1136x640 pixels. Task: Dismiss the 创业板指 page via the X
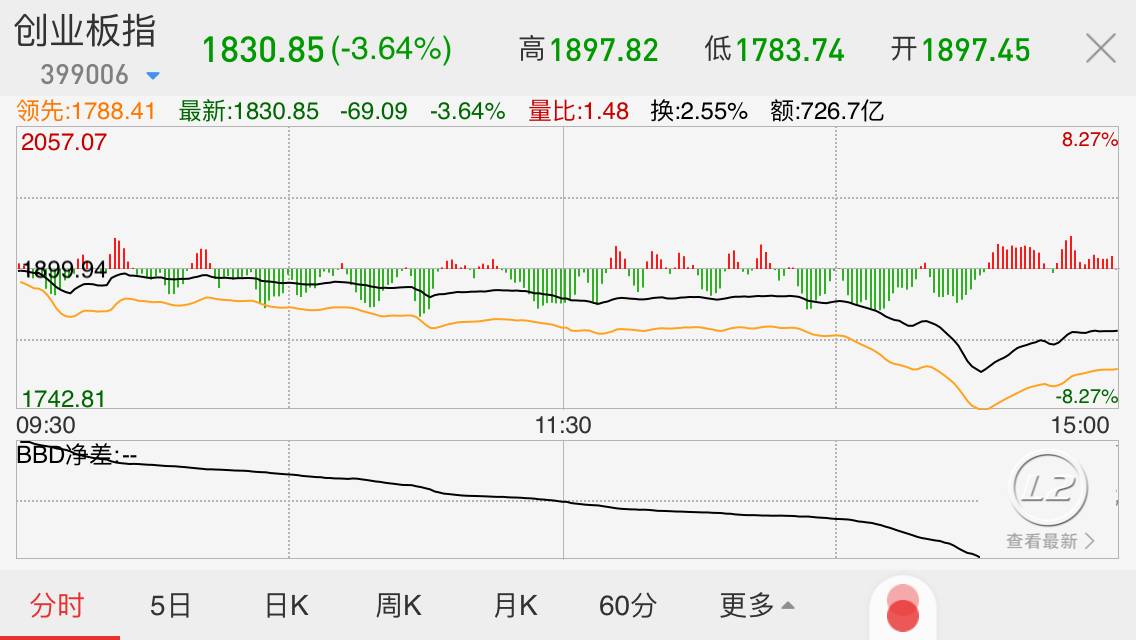(x=1101, y=47)
